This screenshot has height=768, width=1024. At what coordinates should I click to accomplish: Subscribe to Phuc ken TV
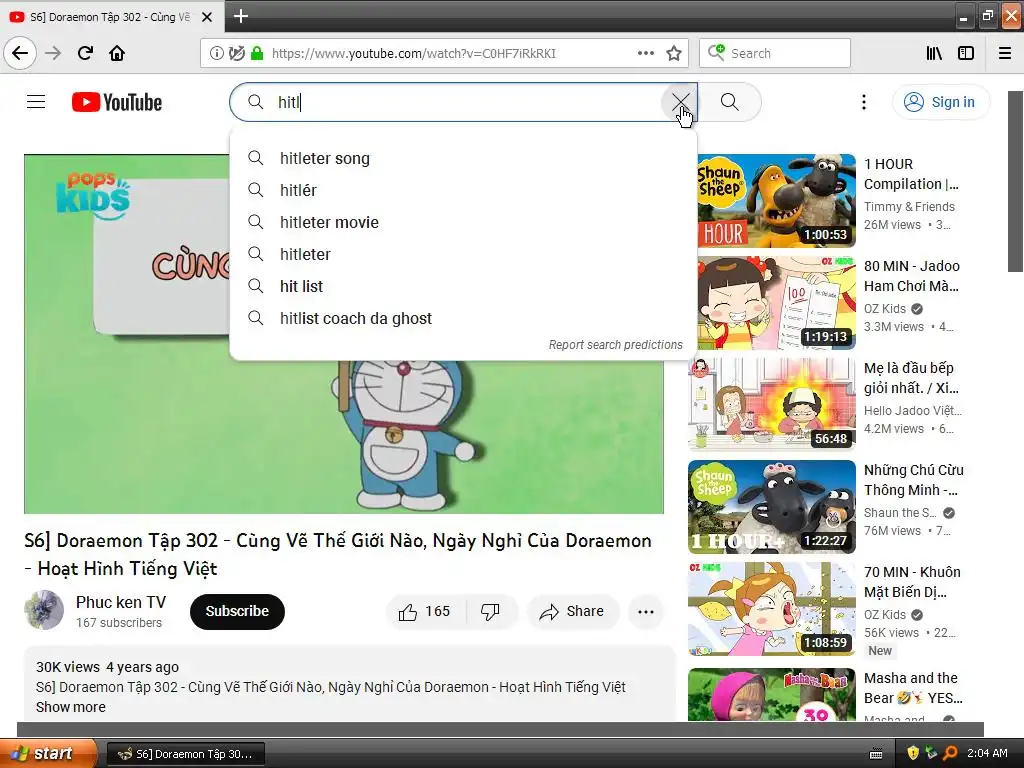click(x=237, y=611)
